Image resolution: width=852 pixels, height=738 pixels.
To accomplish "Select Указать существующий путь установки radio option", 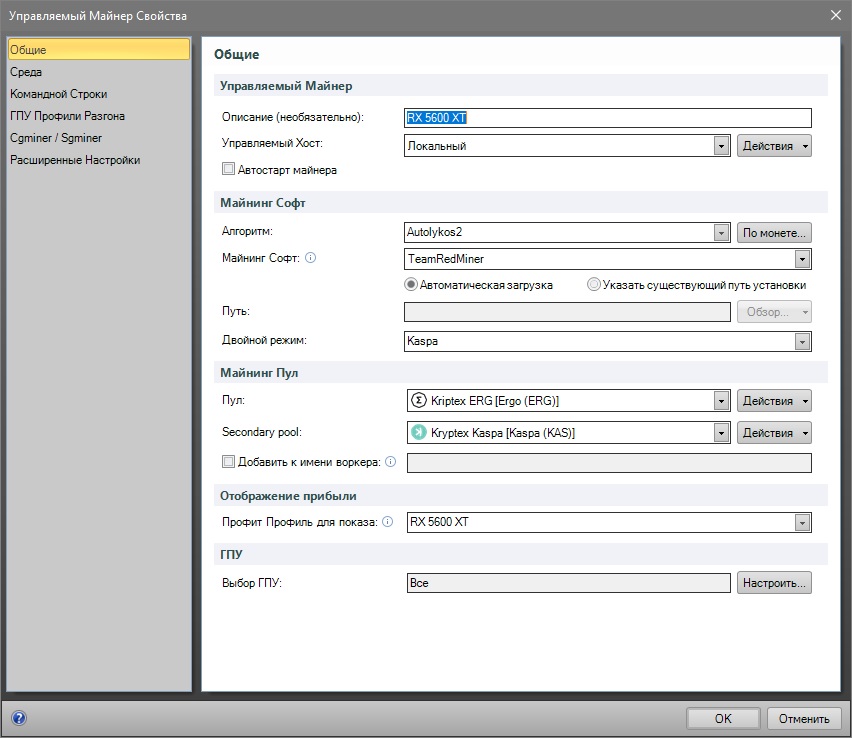I will click(594, 285).
